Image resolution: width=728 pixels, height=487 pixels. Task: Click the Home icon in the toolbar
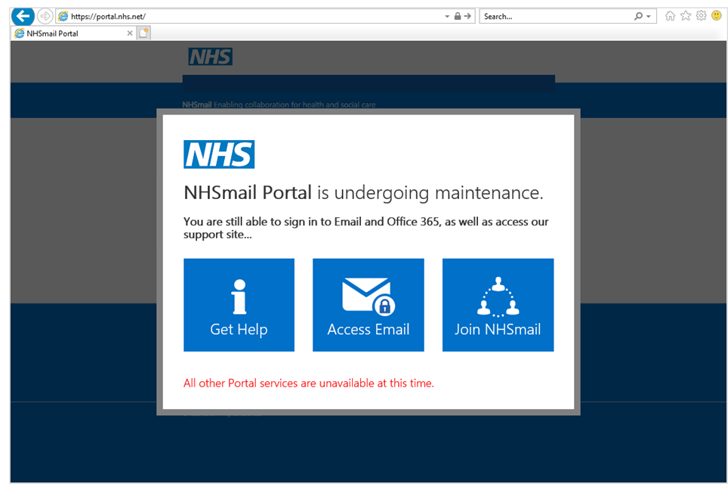click(x=670, y=16)
